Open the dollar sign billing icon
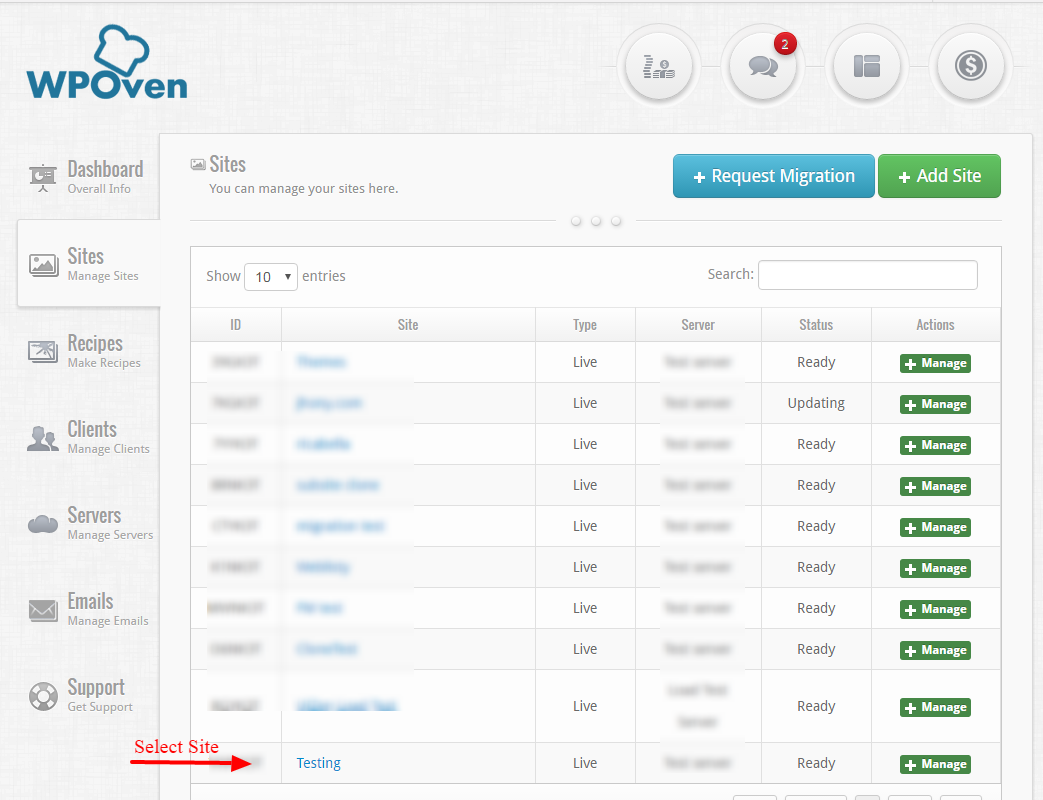The width and height of the screenshot is (1043, 800). pyautogui.click(x=970, y=67)
